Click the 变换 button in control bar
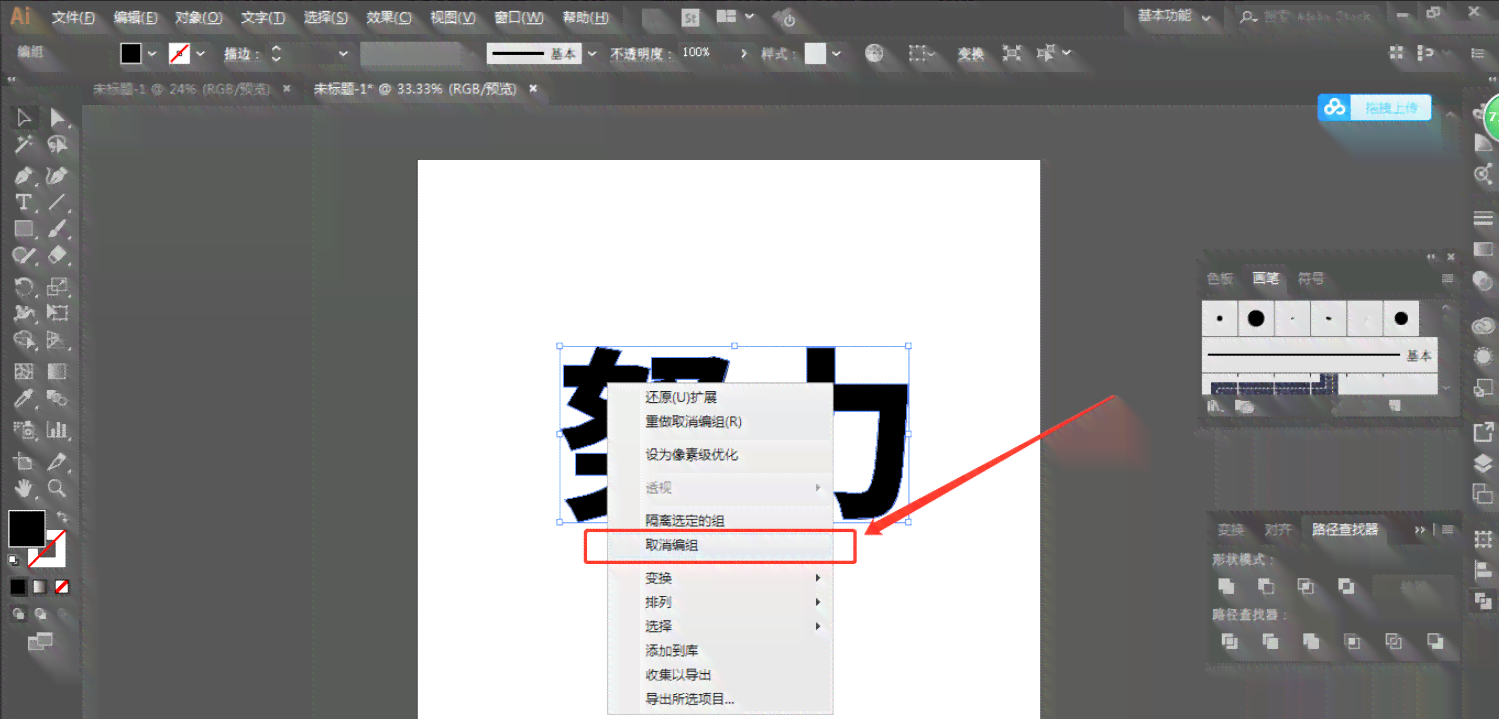Image resolution: width=1499 pixels, height=719 pixels. click(971, 54)
